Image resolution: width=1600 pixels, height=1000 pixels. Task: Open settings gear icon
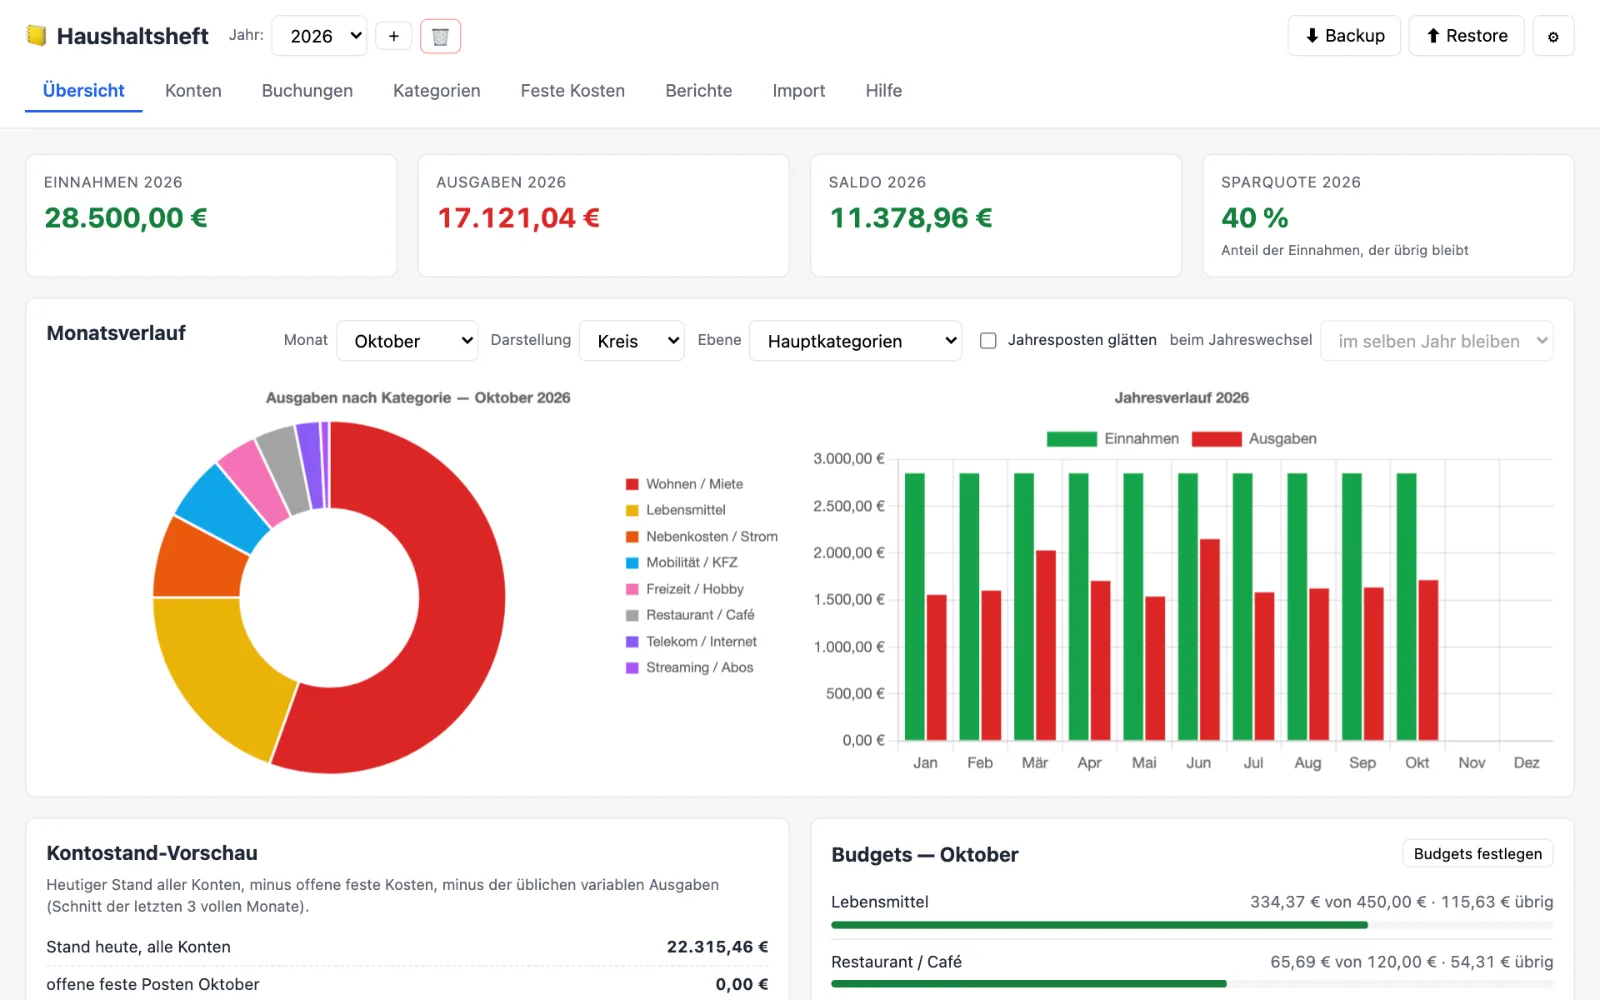[1553, 36]
